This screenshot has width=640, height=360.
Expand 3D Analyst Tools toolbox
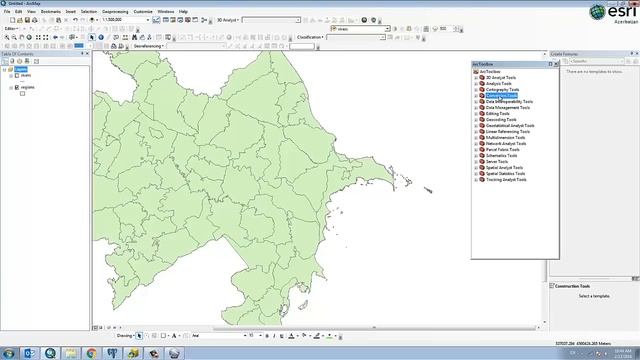[x=476, y=78]
